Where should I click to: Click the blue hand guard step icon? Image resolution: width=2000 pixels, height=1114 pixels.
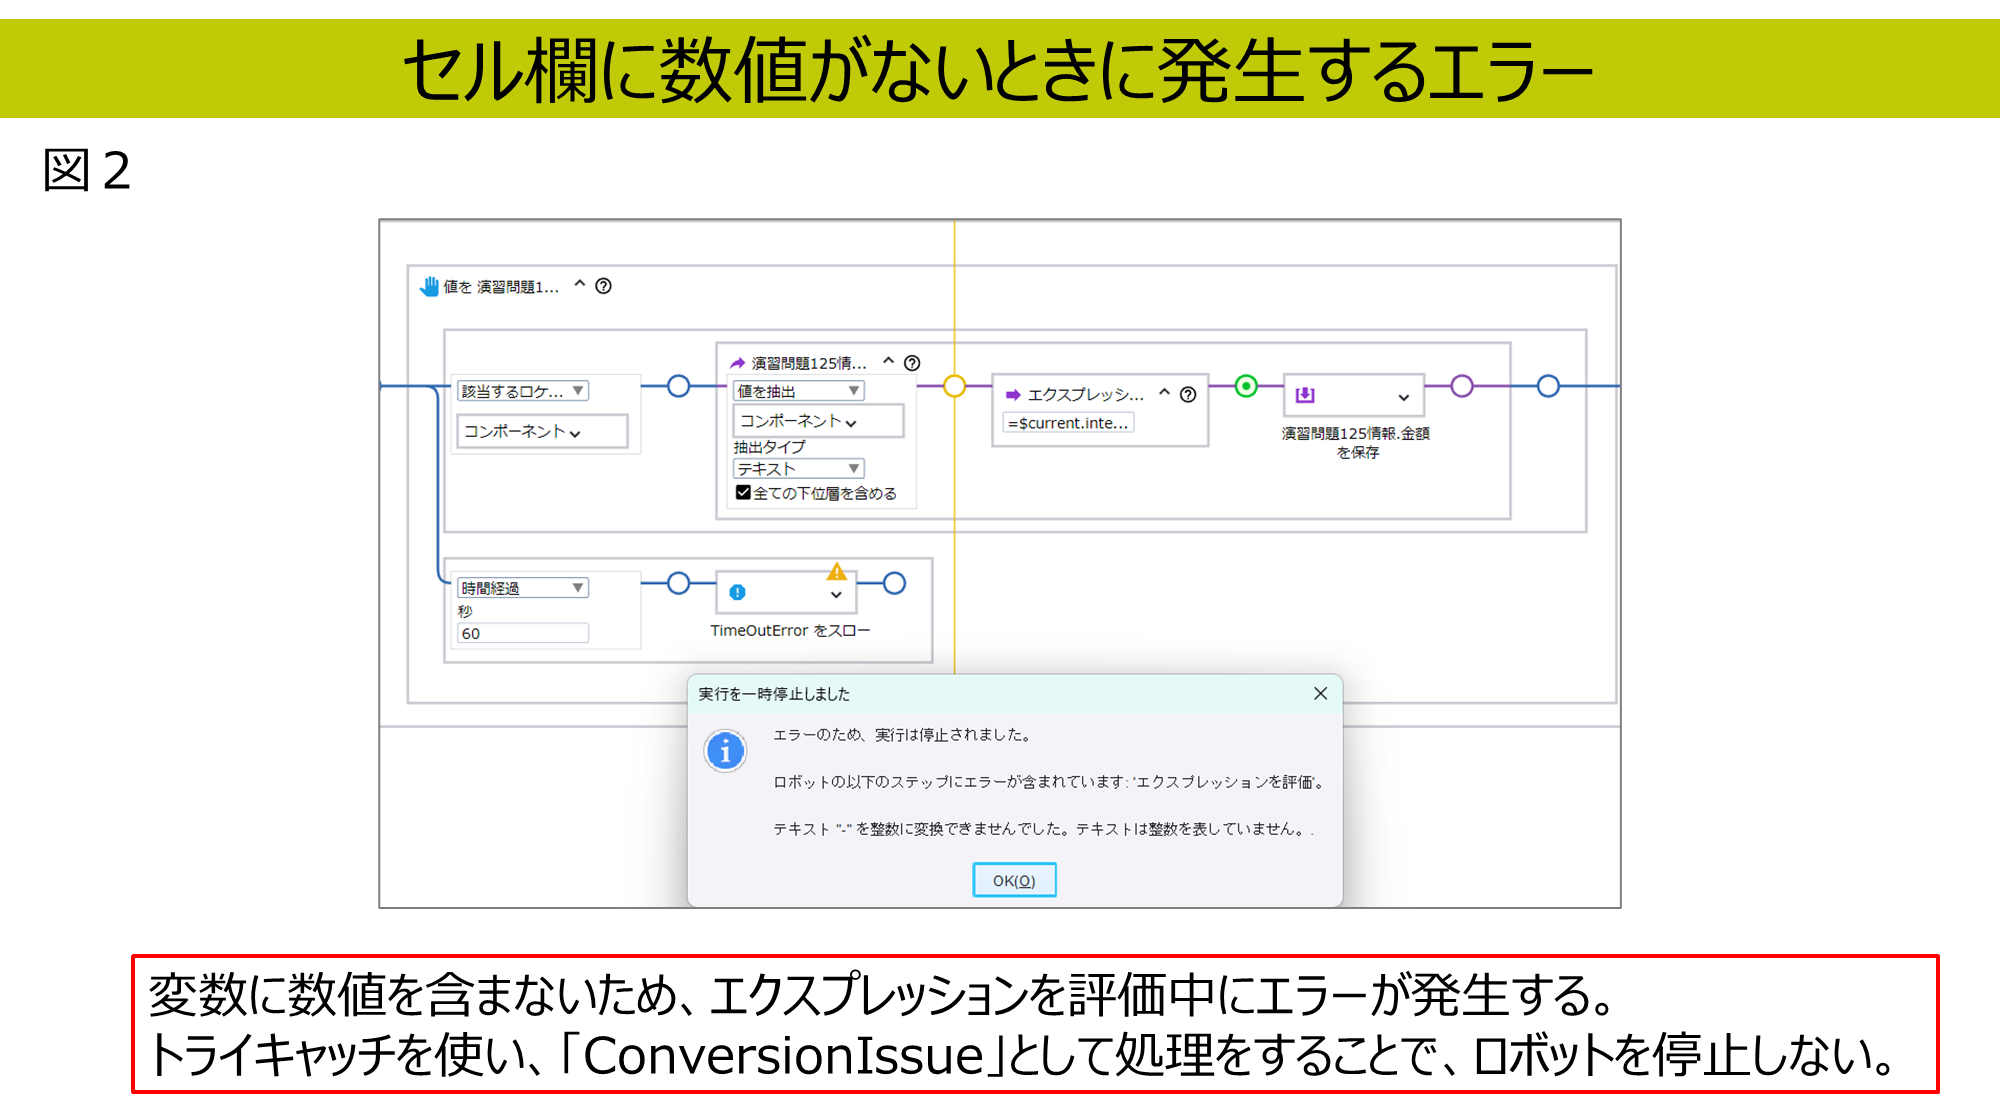[x=429, y=287]
